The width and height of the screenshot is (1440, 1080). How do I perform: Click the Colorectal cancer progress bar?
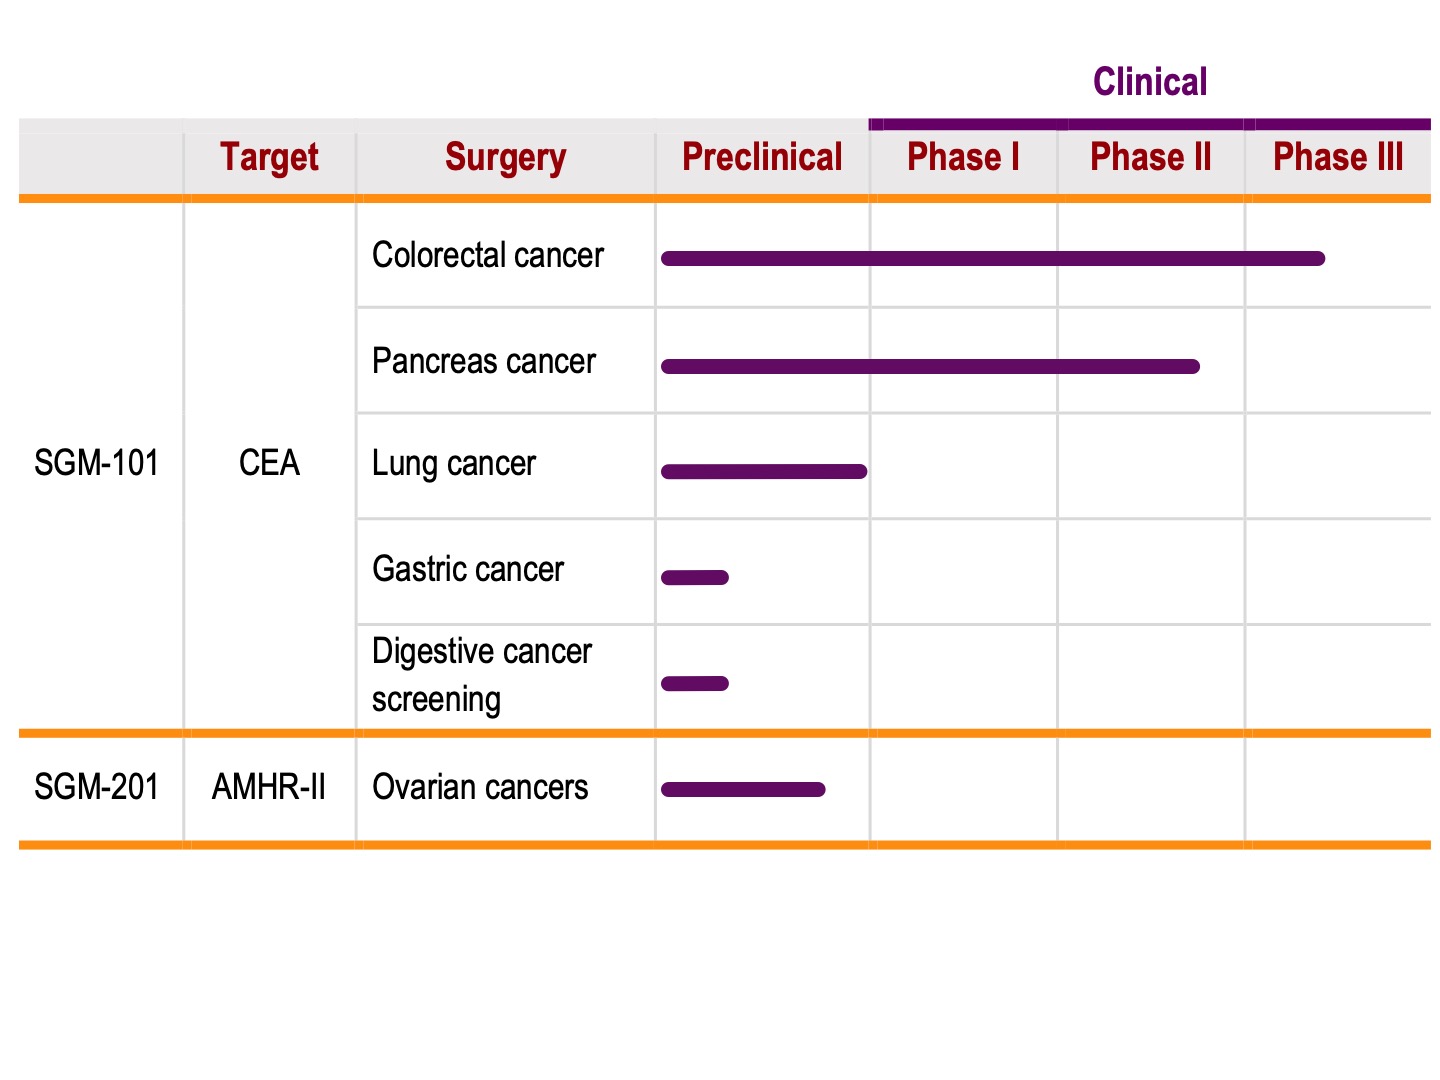(993, 259)
